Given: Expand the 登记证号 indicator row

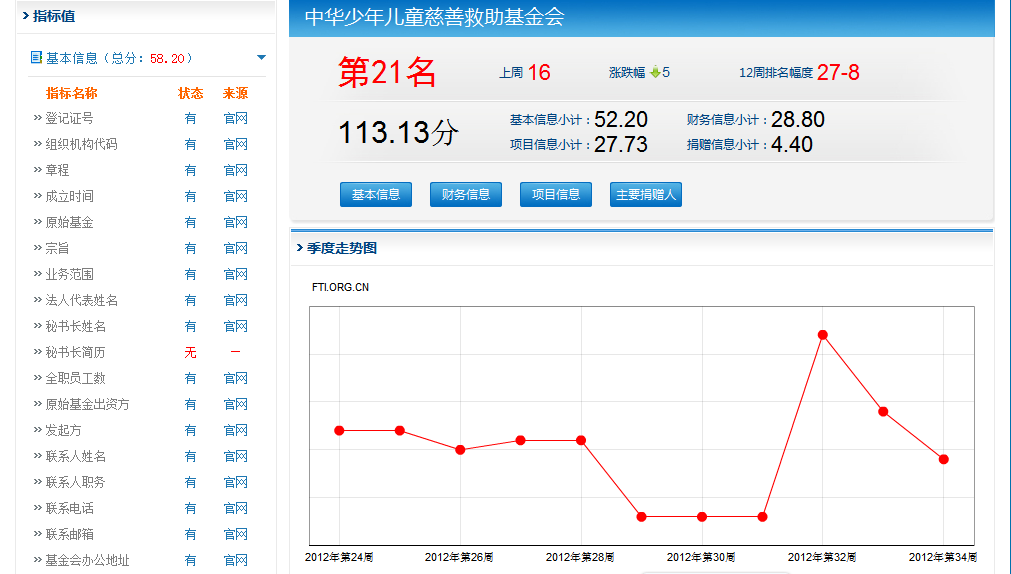Looking at the screenshot, I should click(x=63, y=118).
